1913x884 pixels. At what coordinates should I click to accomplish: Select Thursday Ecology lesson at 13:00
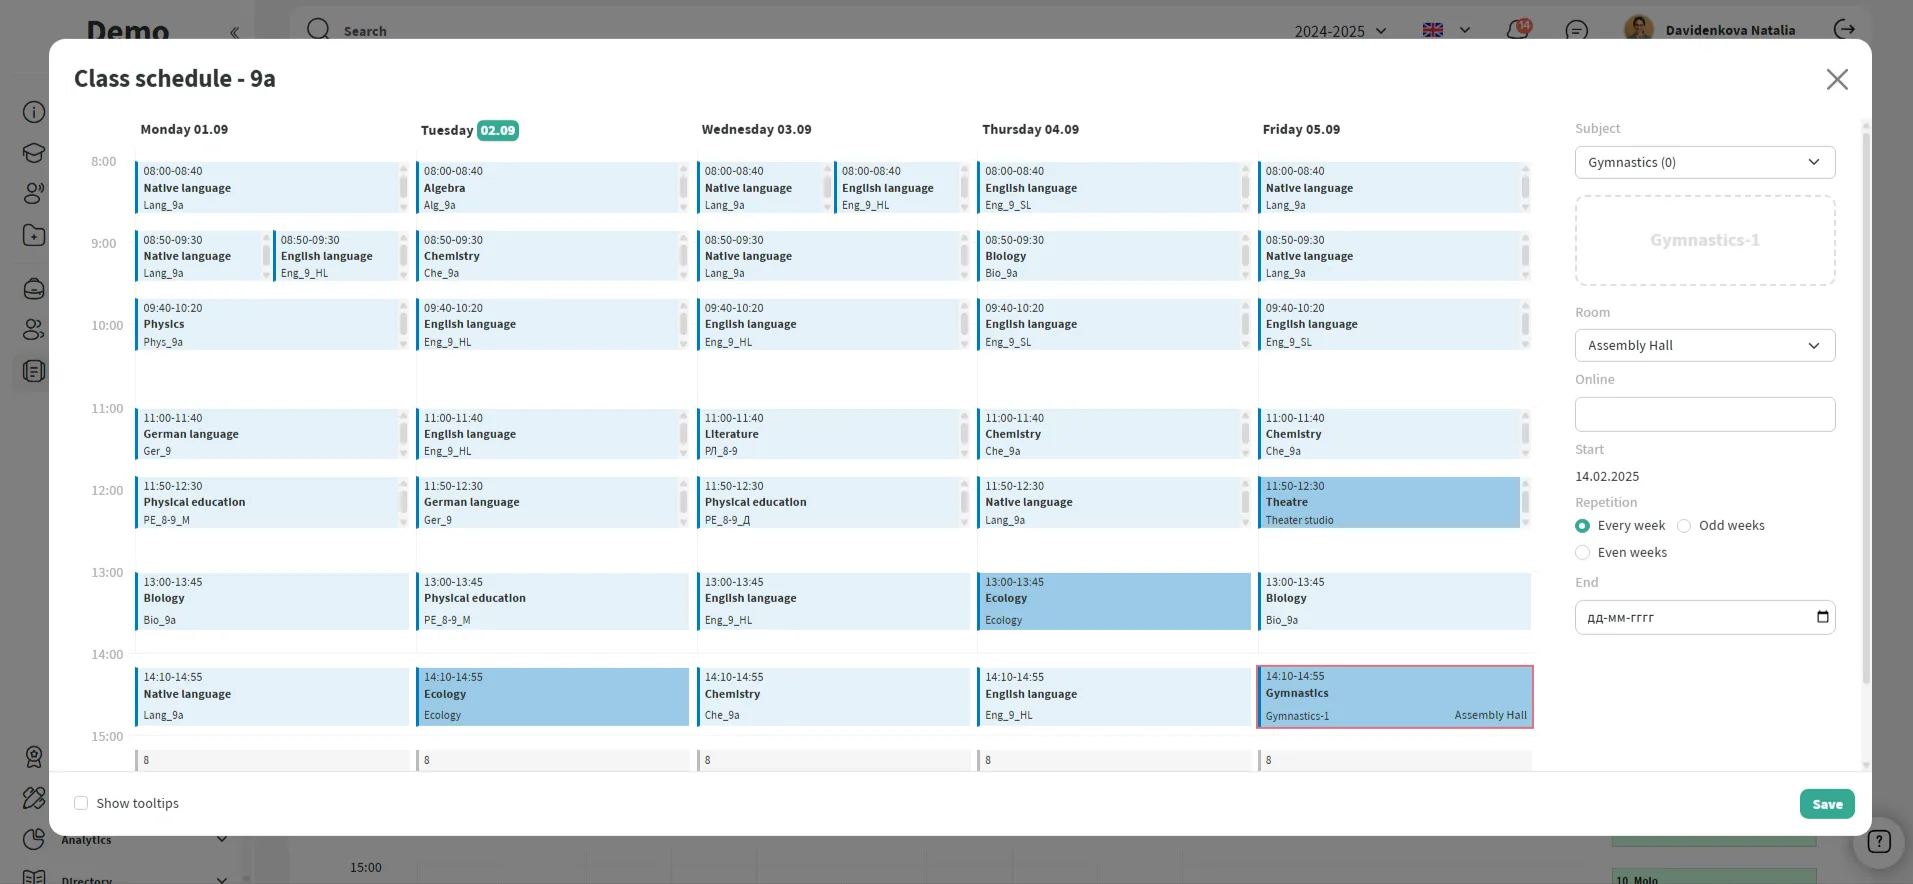pos(1113,601)
